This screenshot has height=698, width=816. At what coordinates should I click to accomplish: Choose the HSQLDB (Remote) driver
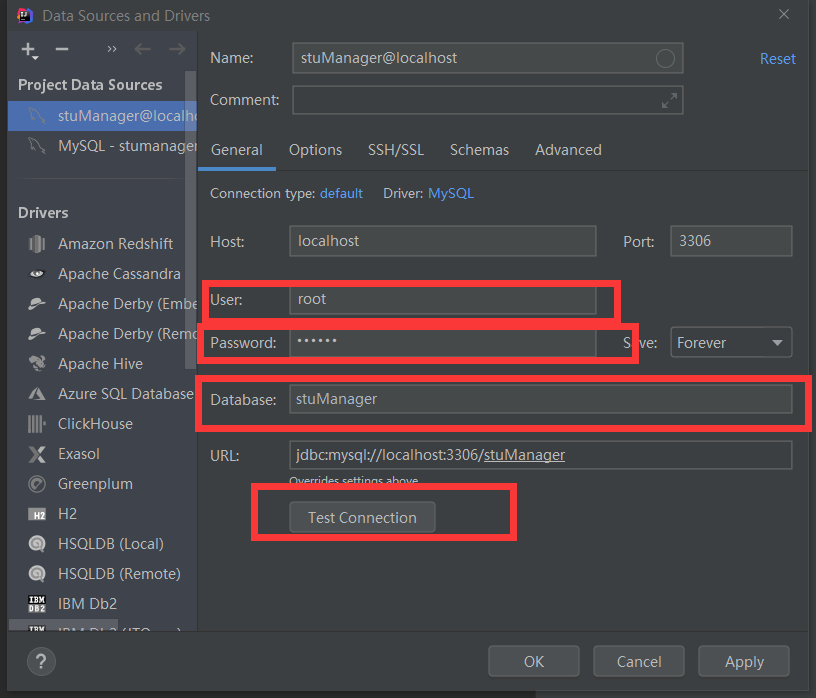(x=103, y=574)
